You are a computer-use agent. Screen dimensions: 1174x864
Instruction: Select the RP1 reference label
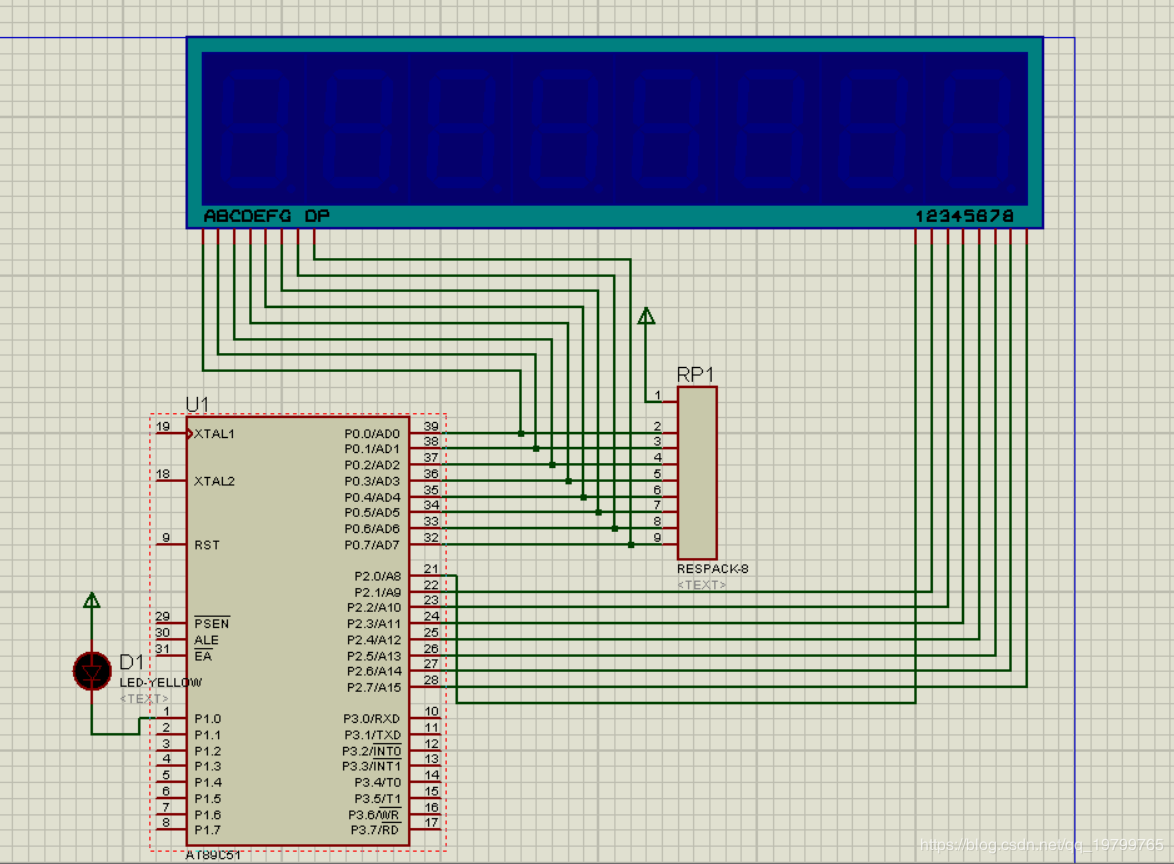[x=695, y=374]
